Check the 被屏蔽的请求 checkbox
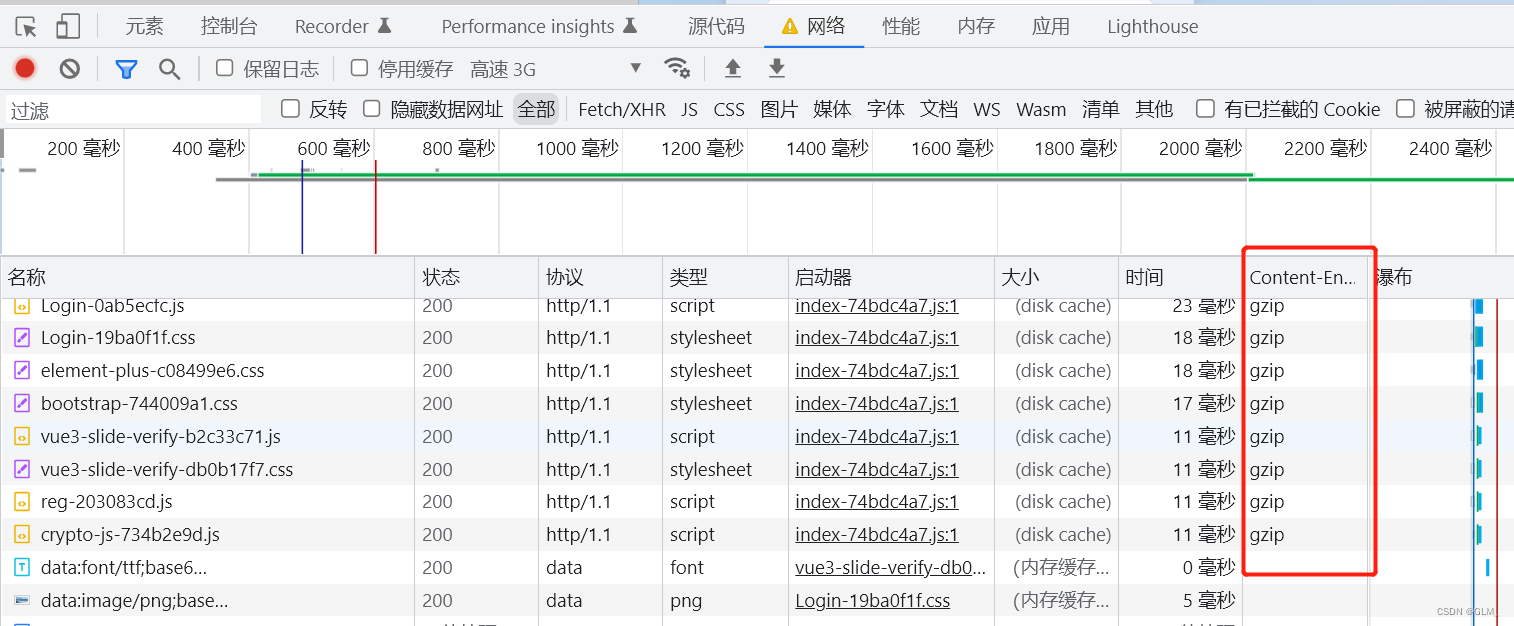The image size is (1514, 626). click(1406, 108)
